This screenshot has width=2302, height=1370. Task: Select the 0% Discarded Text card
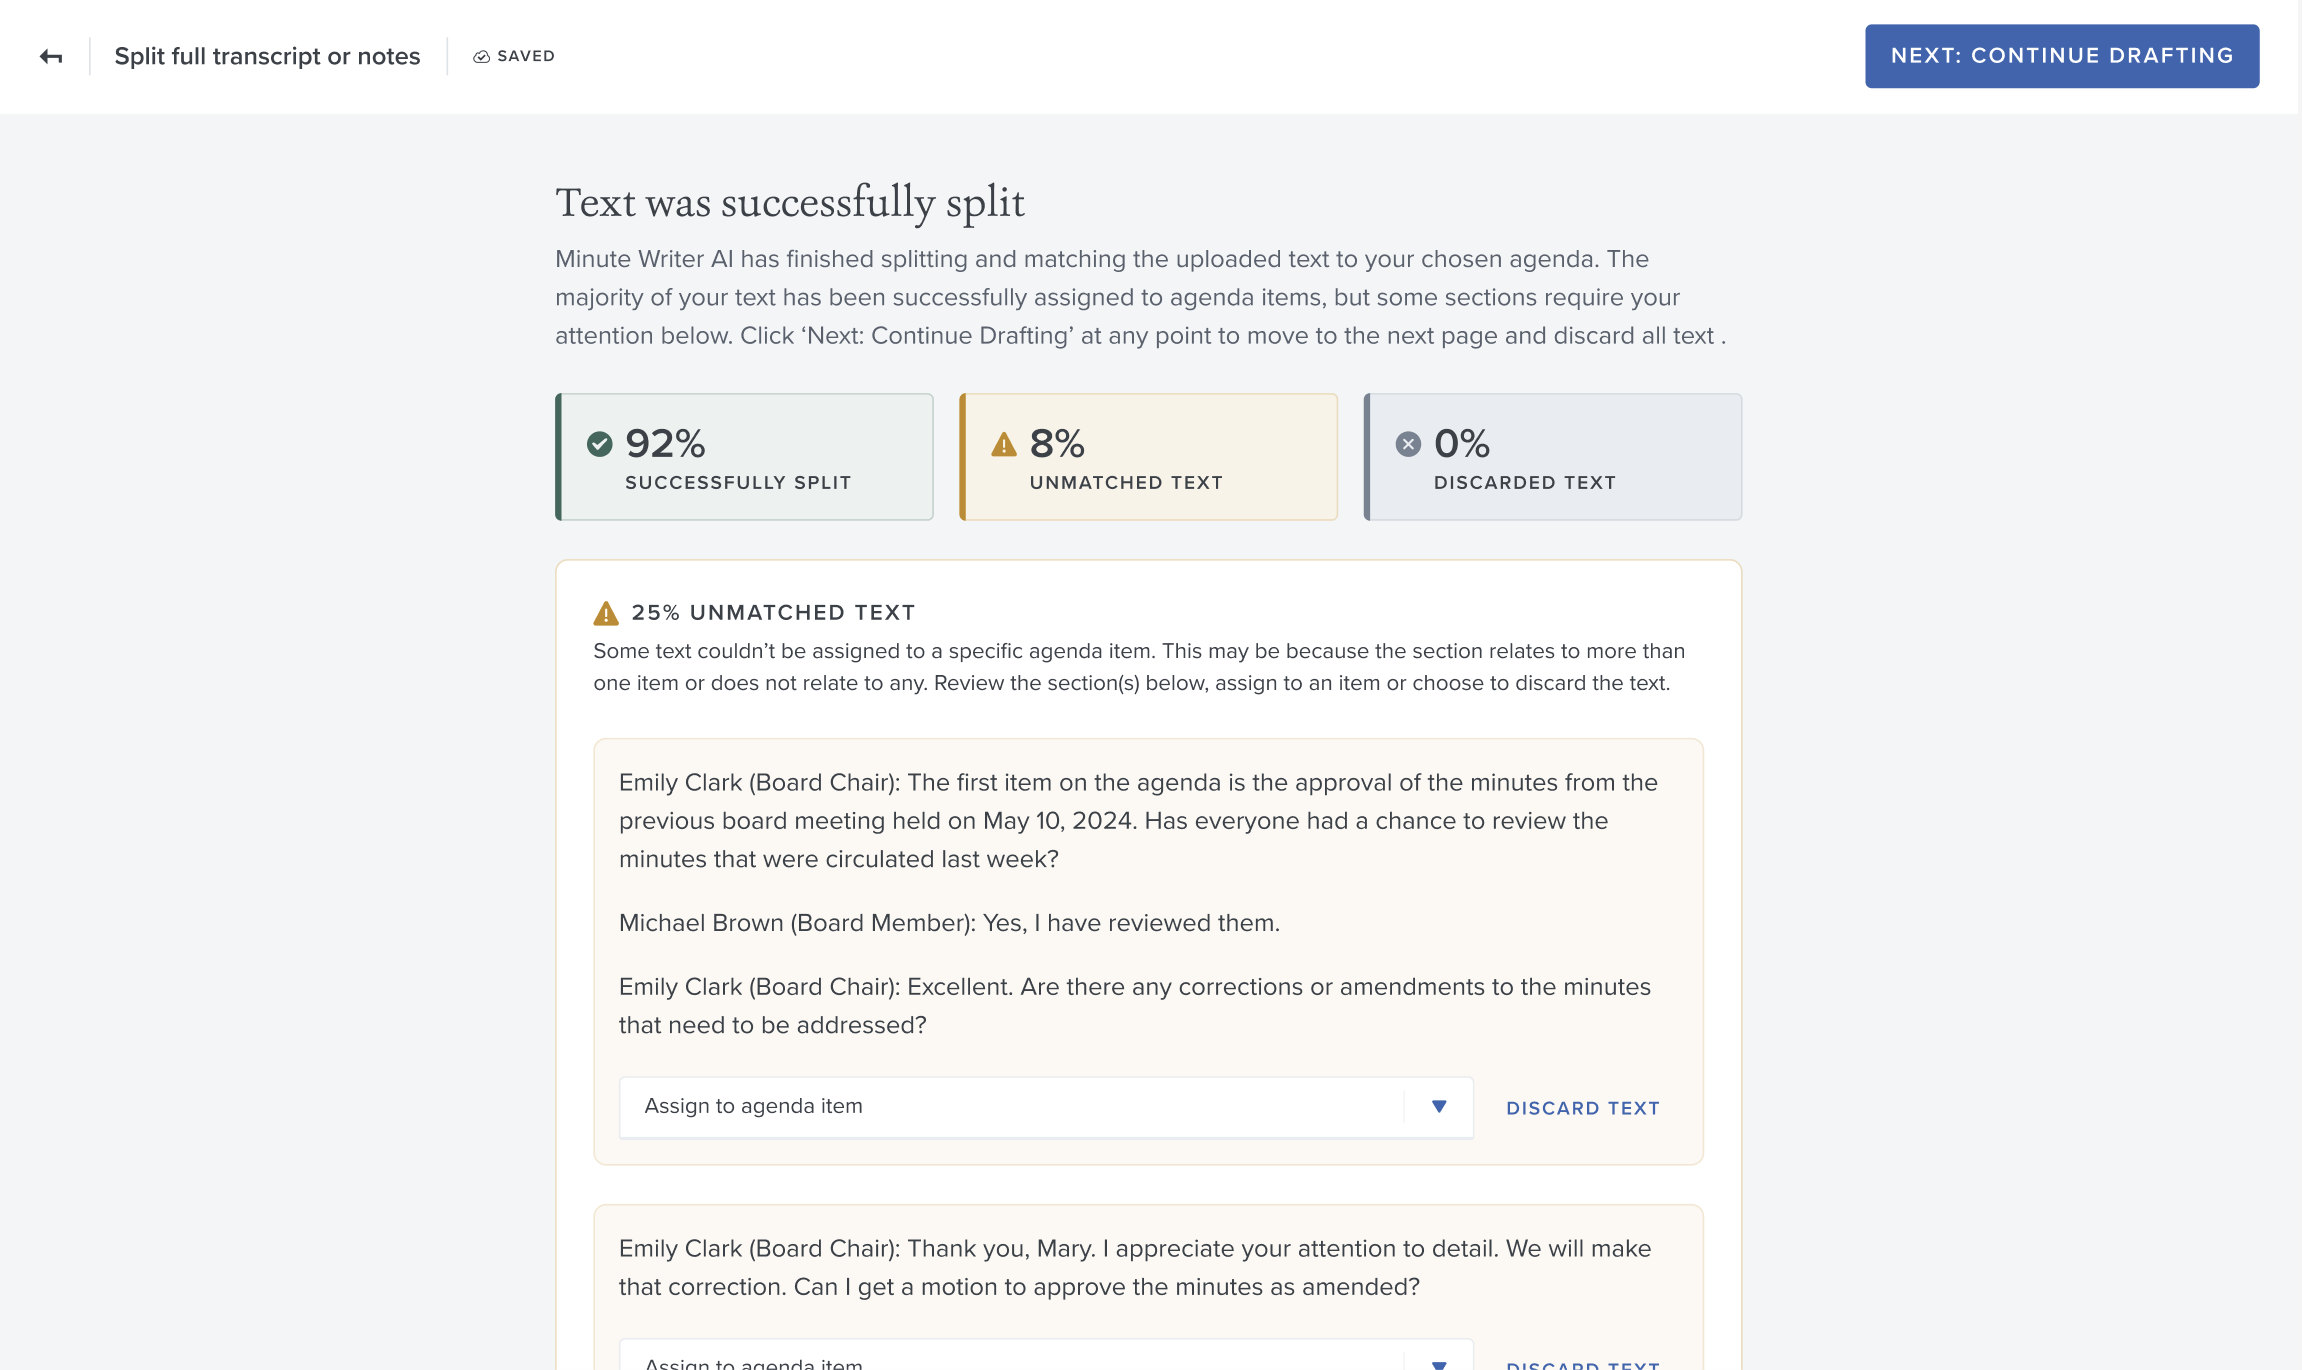(1553, 457)
